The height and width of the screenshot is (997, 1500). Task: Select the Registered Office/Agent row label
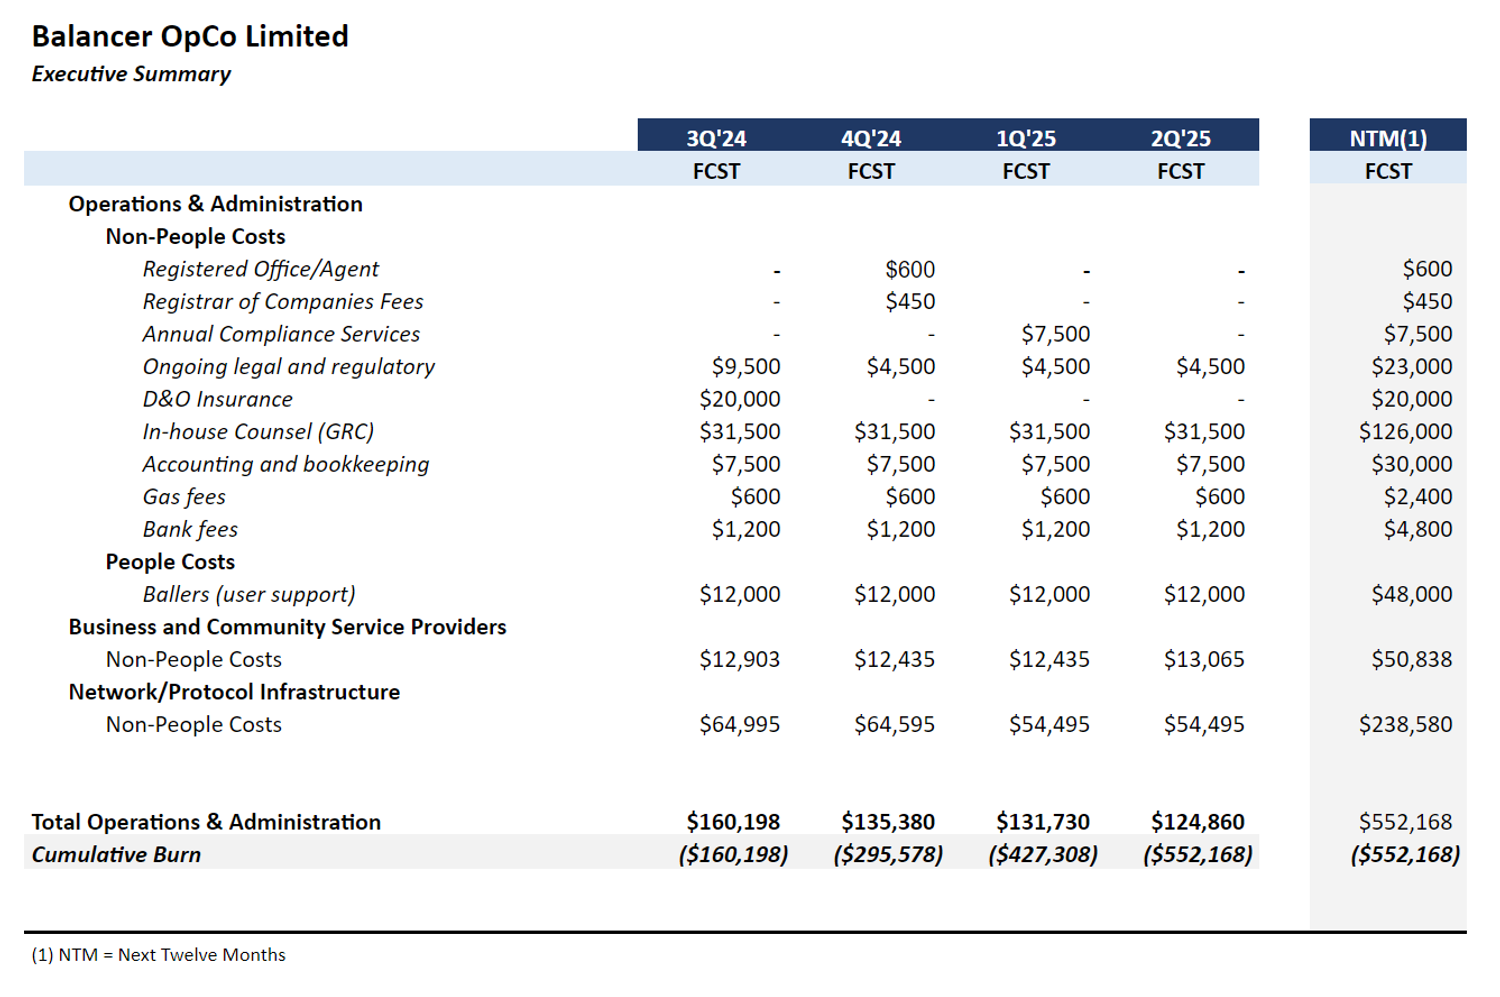coord(260,269)
